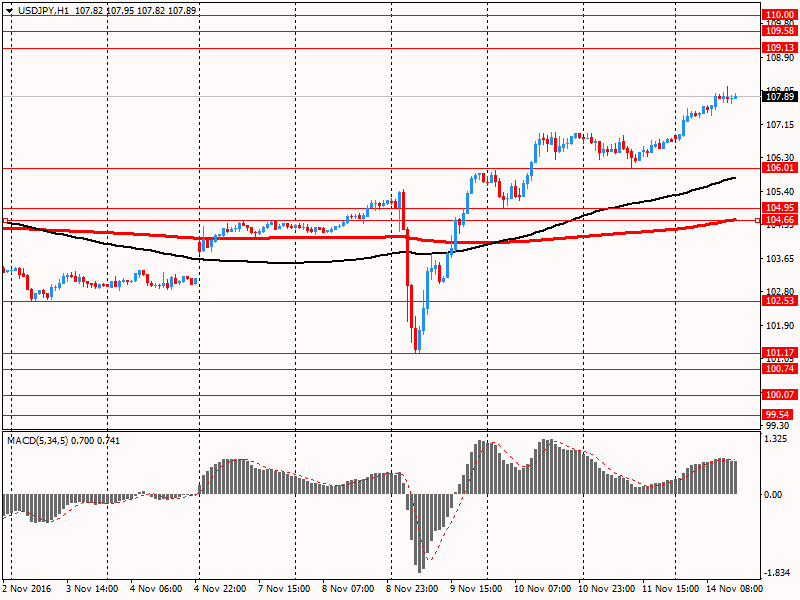Viewport: 800px width, 600px height.
Task: Click the 2 Nov 2016 date label
Action: click(27, 589)
